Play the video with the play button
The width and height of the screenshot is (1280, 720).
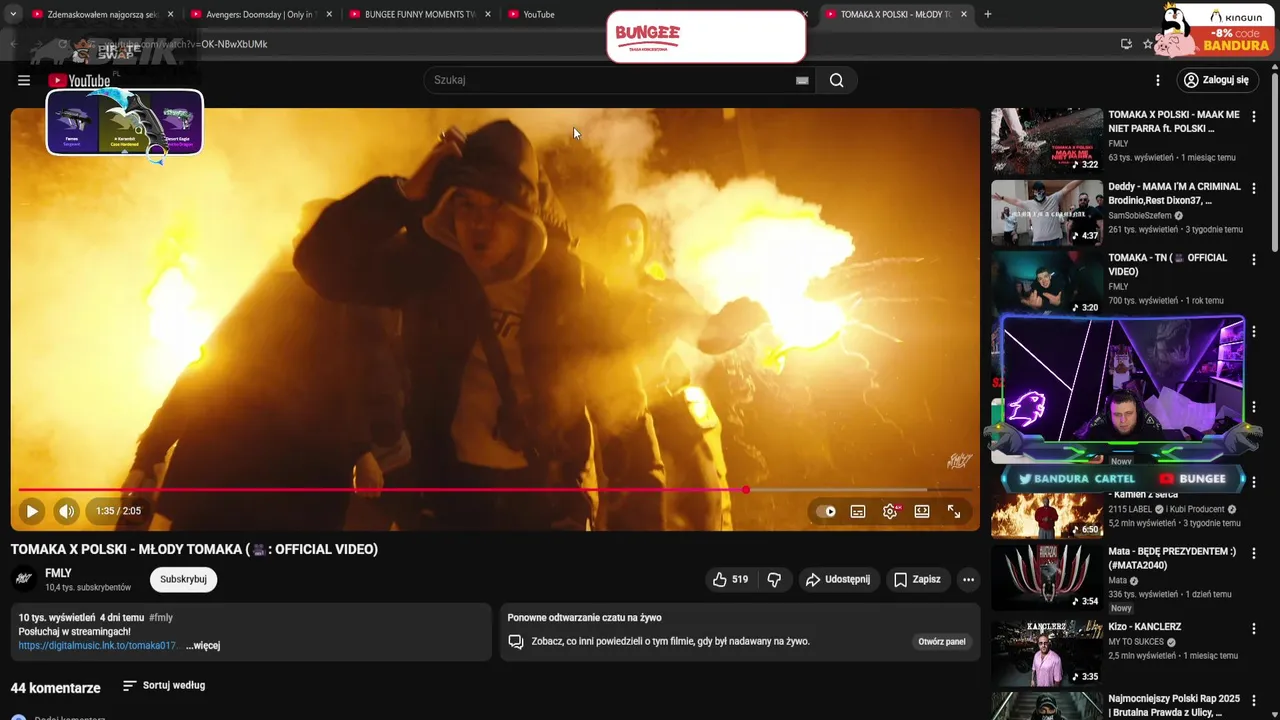(32, 511)
